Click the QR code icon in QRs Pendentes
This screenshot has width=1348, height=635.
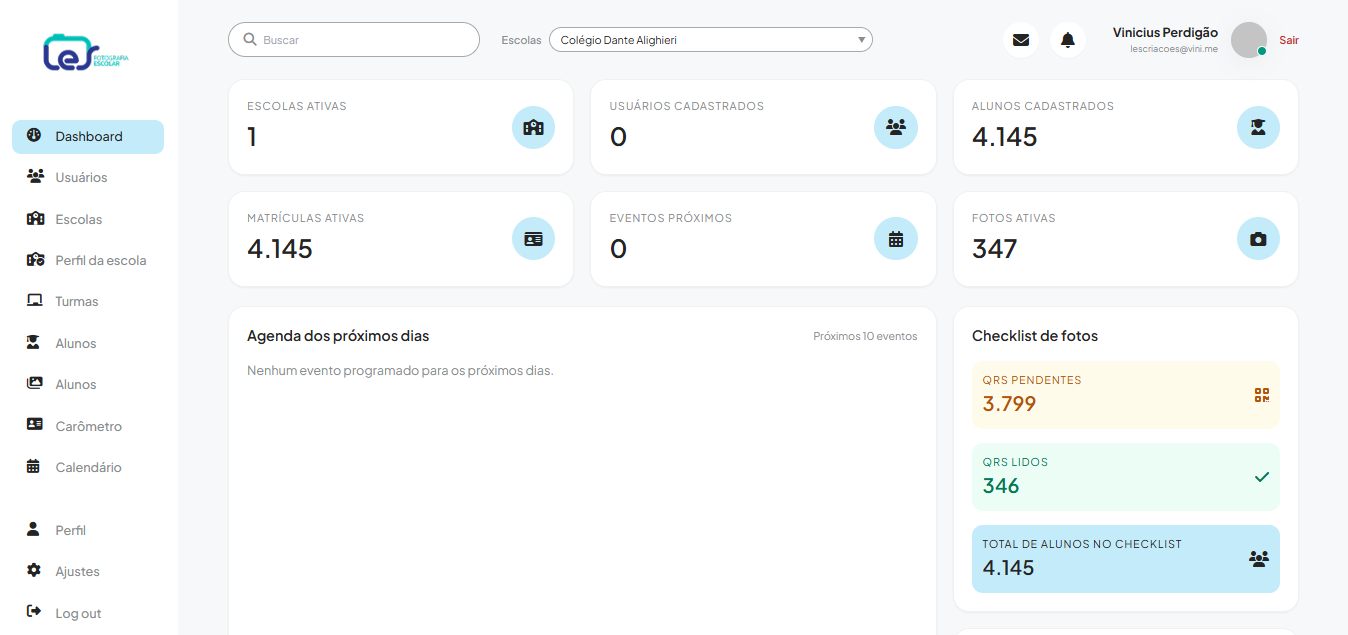click(1261, 395)
